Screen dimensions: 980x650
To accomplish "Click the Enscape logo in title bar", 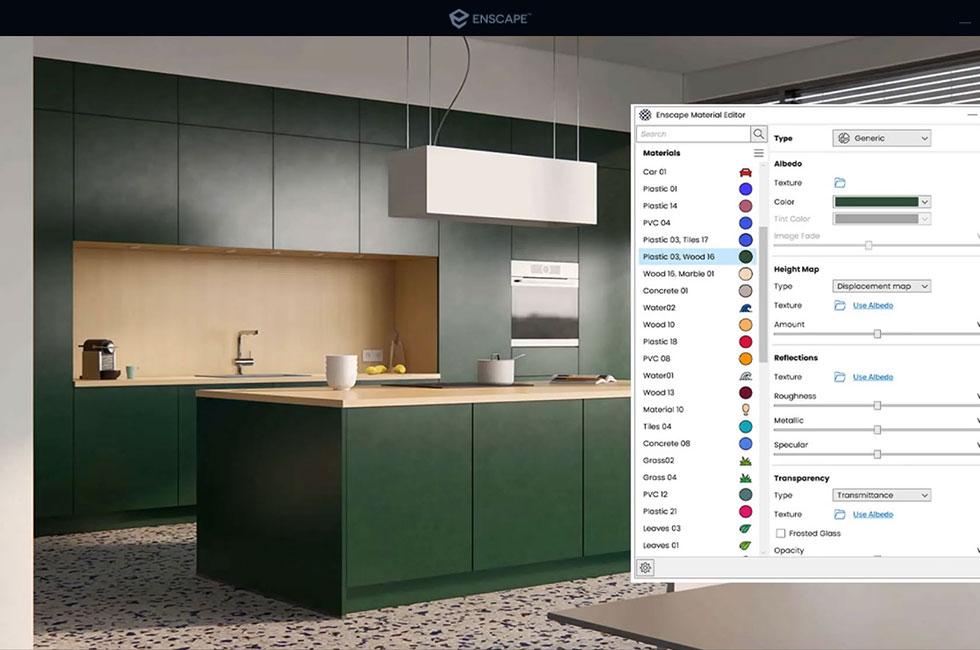I will (489, 19).
